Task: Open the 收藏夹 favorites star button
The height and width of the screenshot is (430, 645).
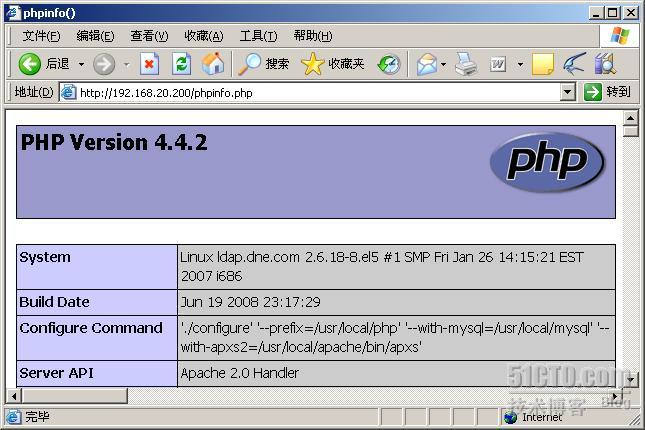Action: 333,64
